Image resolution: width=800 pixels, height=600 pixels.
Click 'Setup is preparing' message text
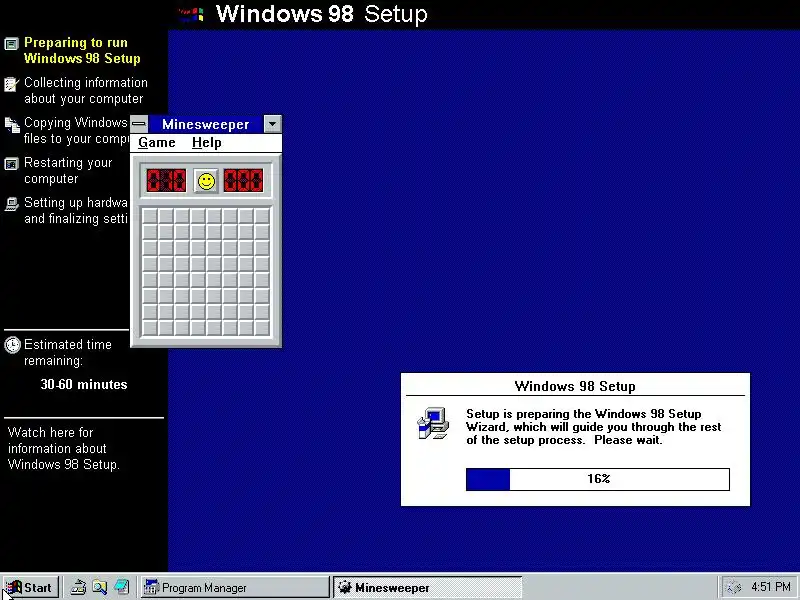click(x=593, y=427)
